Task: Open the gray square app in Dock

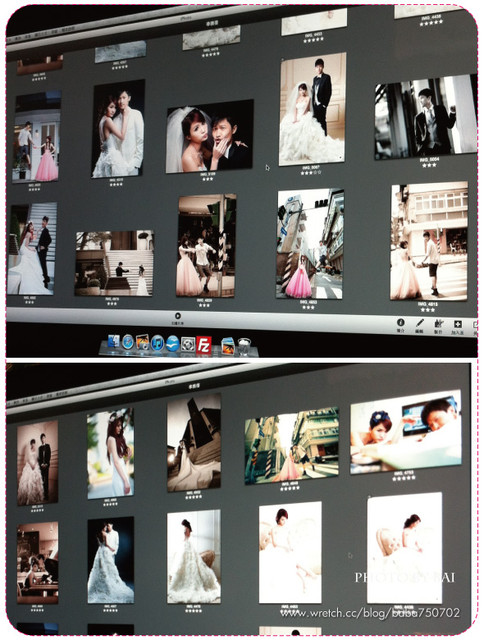Action: click(188, 345)
